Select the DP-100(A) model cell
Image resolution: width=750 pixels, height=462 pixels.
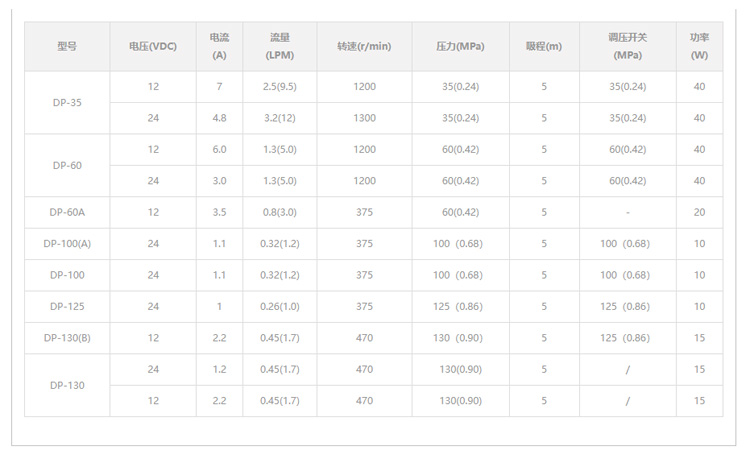tap(67, 244)
